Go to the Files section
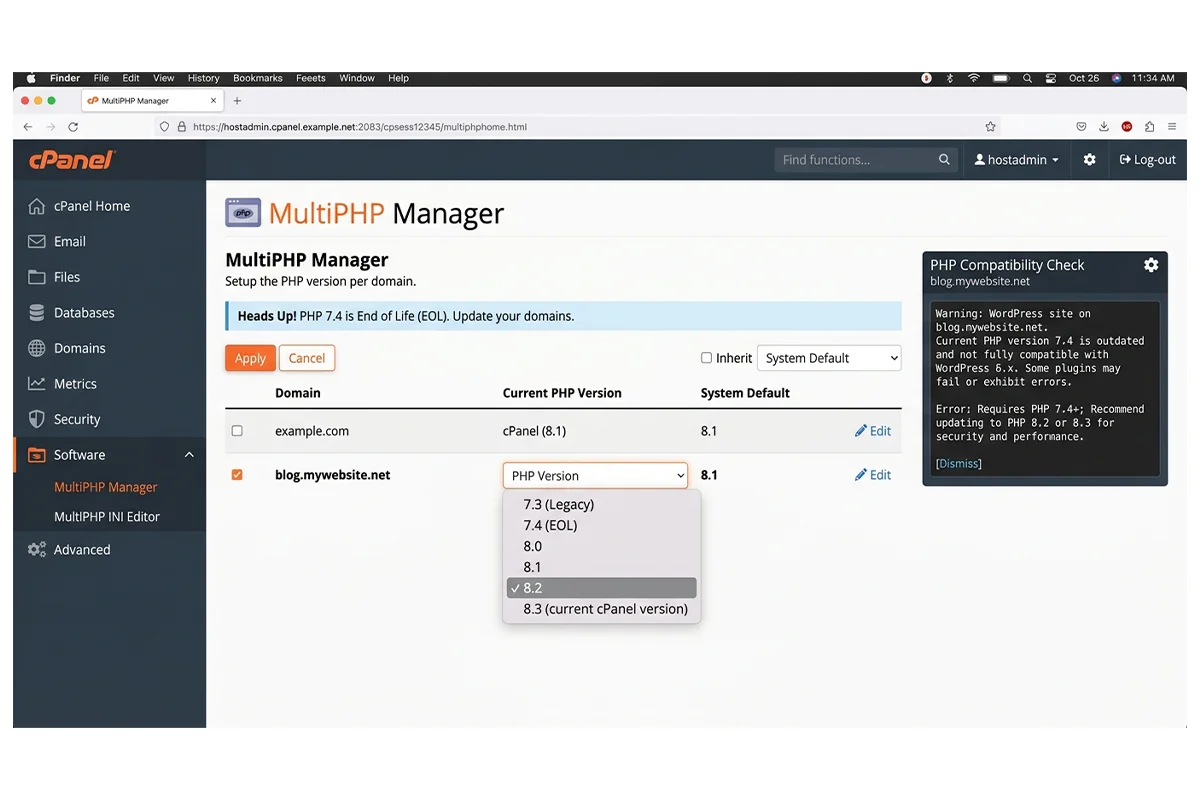Viewport: 1200px width, 800px height. point(54,277)
